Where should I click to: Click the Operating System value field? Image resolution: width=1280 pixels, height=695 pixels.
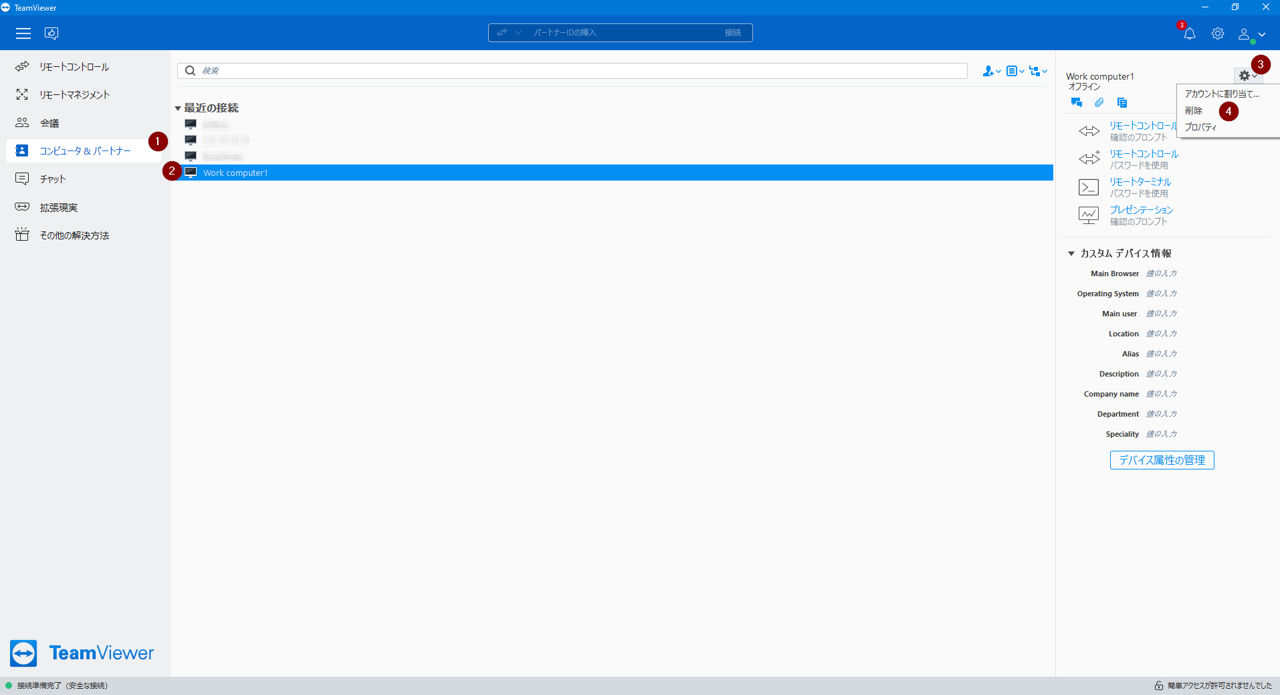[x=1161, y=294]
